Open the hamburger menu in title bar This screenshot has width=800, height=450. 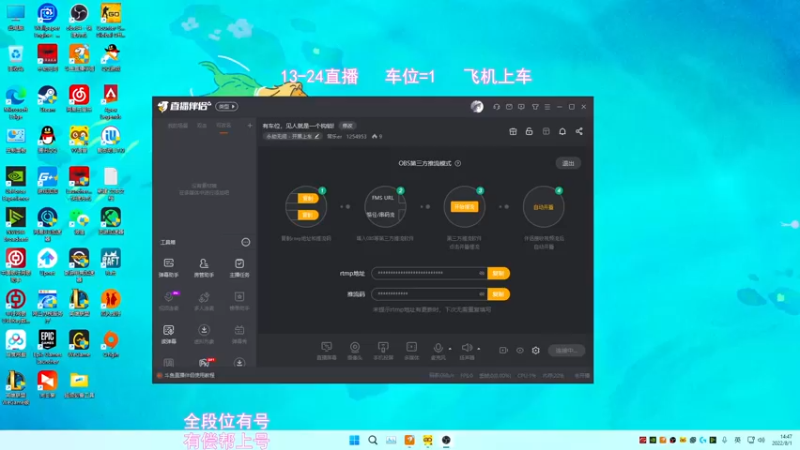coord(547,107)
